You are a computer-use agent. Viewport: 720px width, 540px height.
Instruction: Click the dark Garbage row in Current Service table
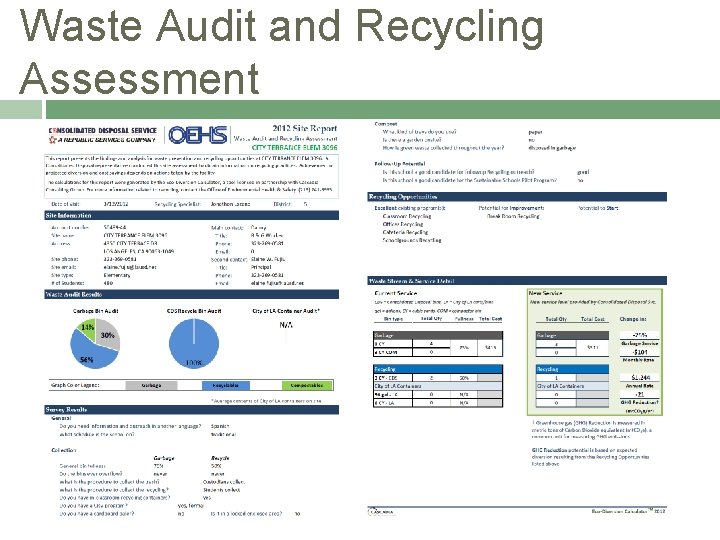(438, 335)
